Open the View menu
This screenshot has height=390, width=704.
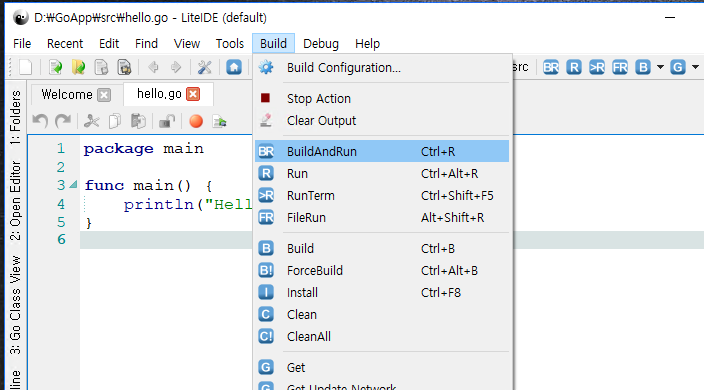coord(187,44)
